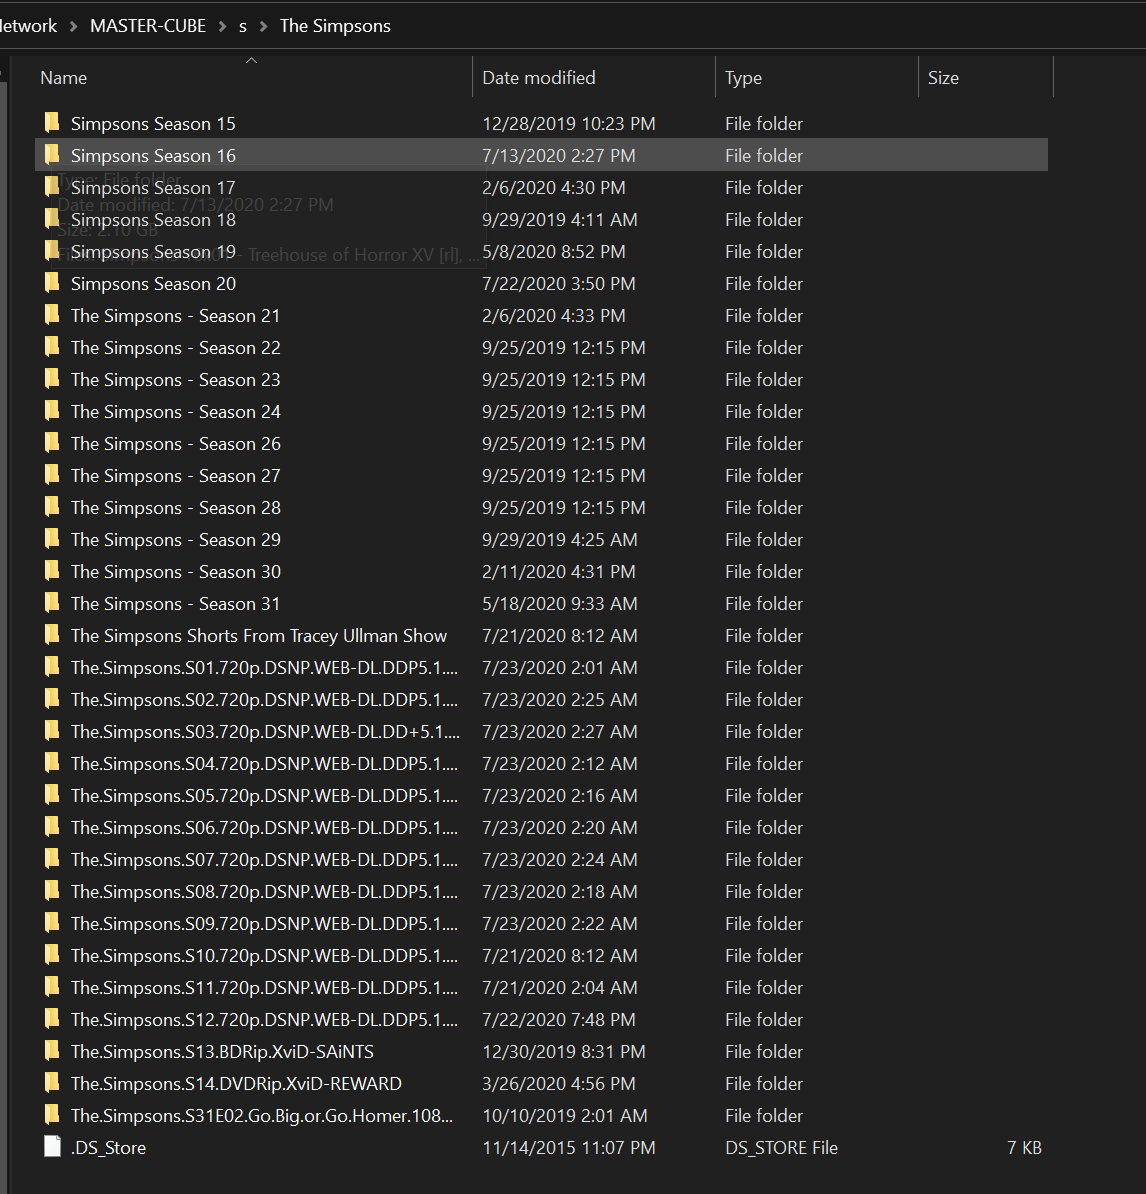This screenshot has width=1146, height=1194.
Task: Click the DS_STORE File type cell
Action: (781, 1147)
